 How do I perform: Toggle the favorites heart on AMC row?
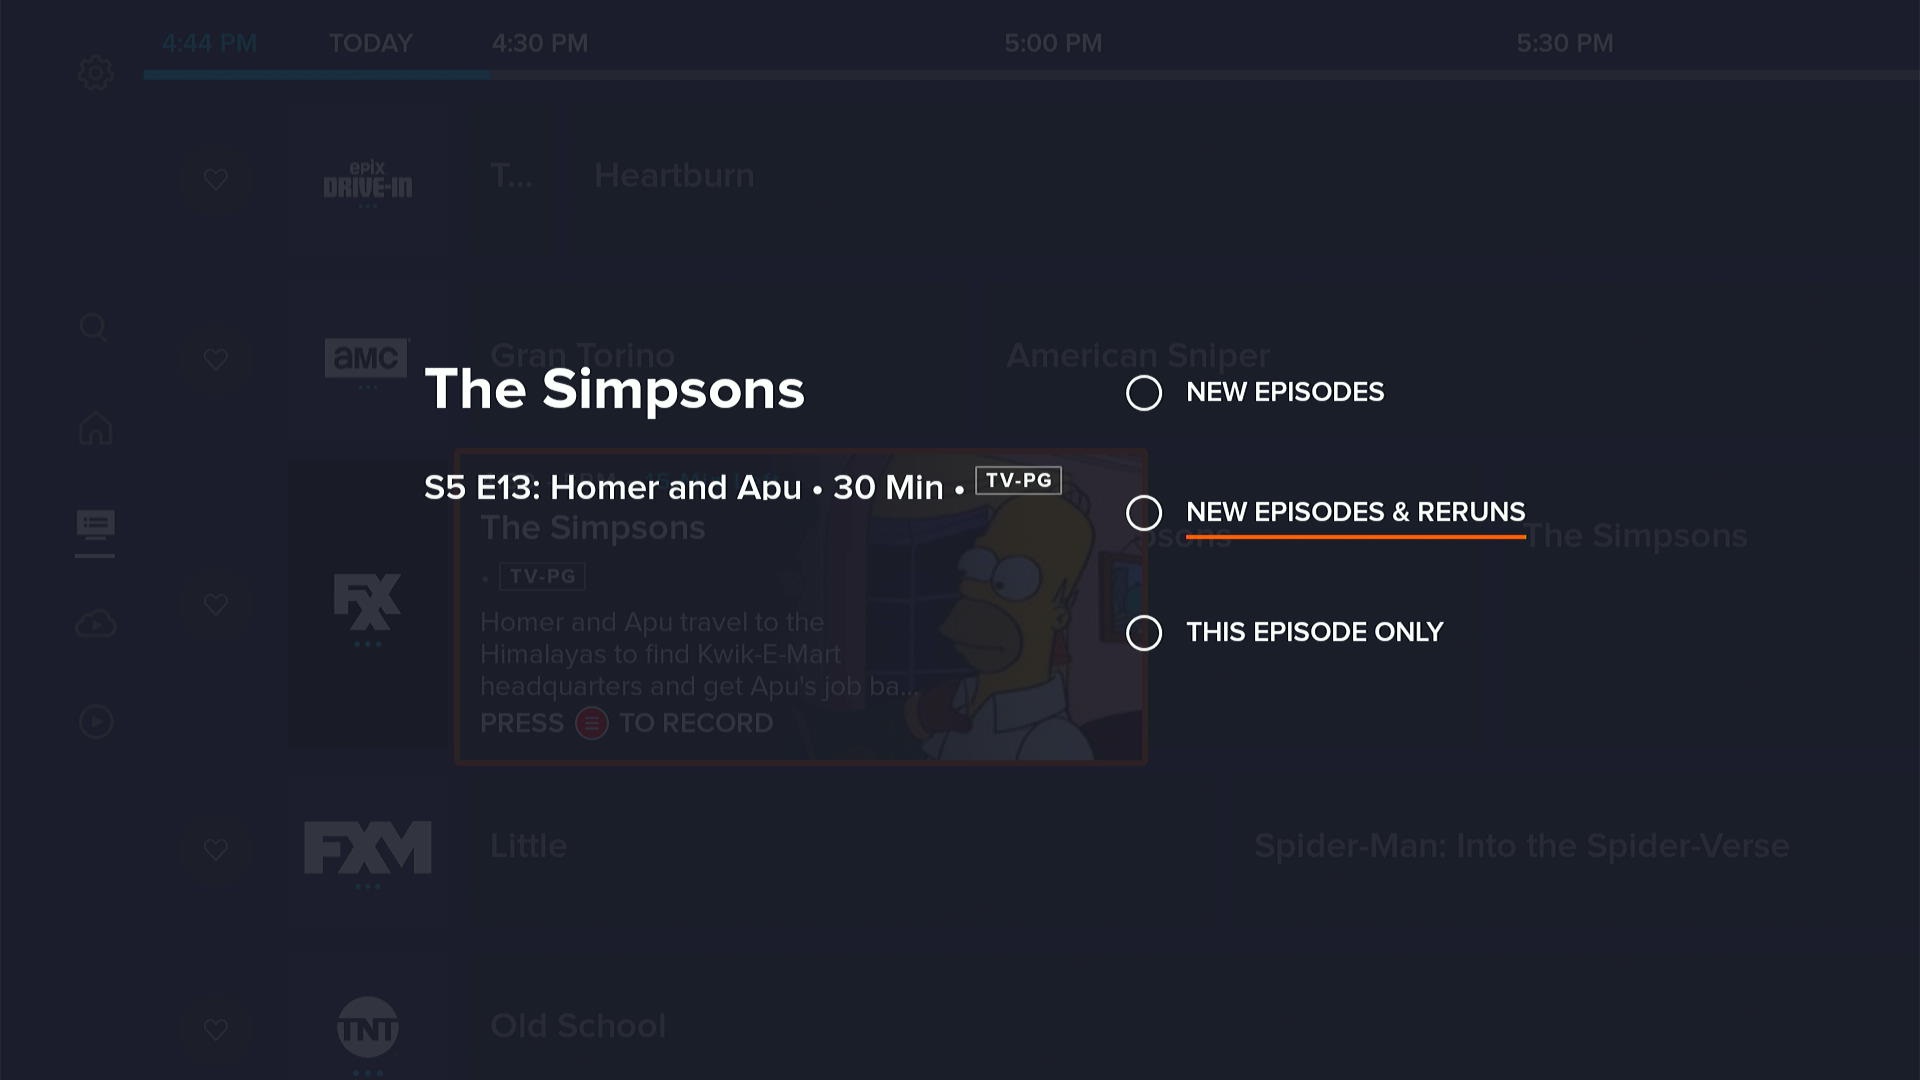216,359
